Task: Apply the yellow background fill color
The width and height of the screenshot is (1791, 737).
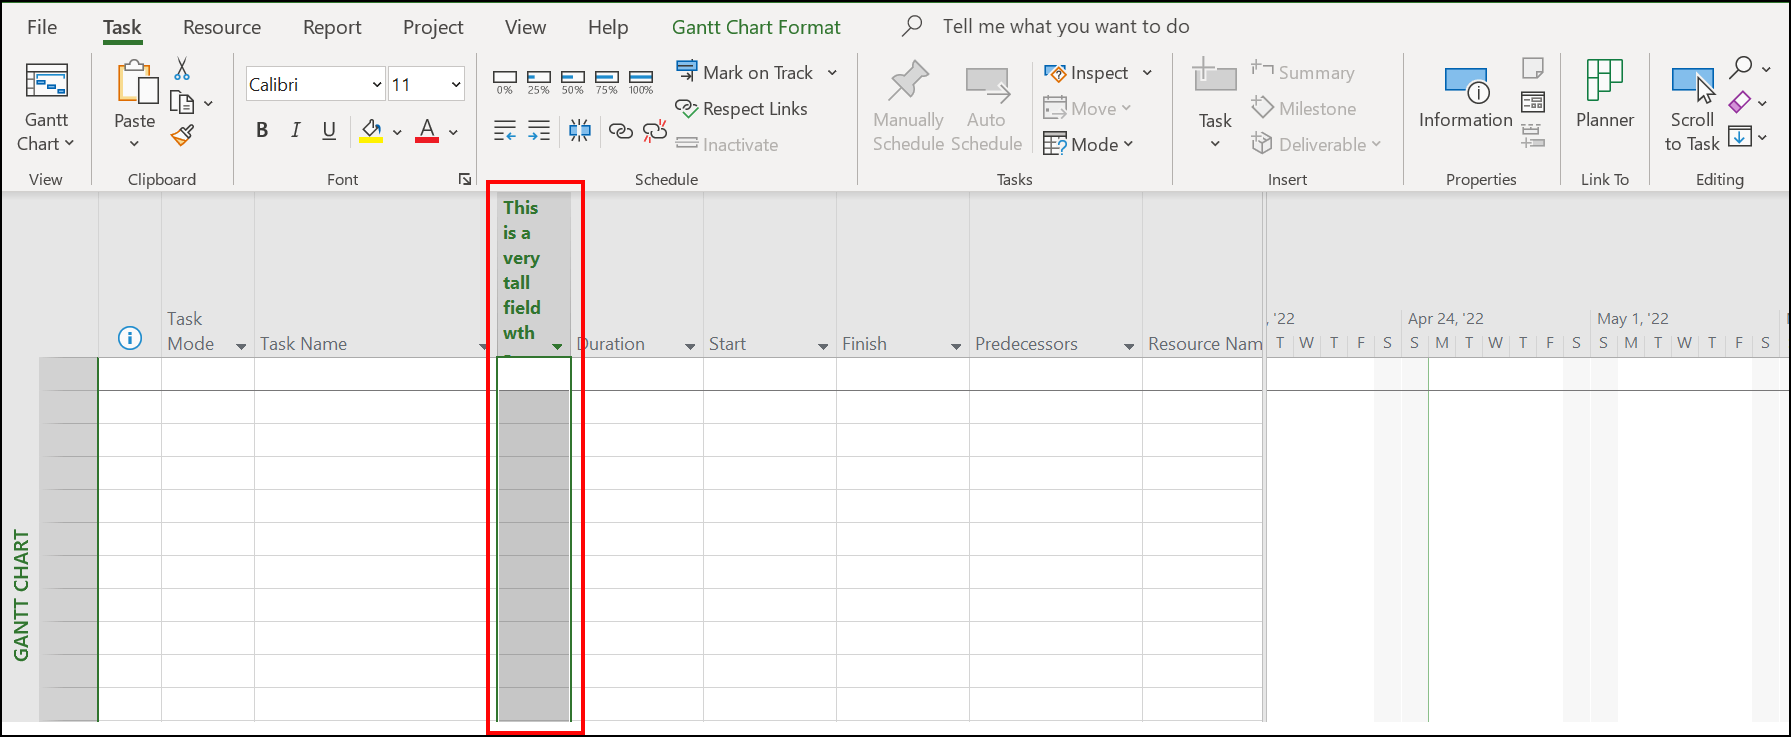Action: (371, 131)
